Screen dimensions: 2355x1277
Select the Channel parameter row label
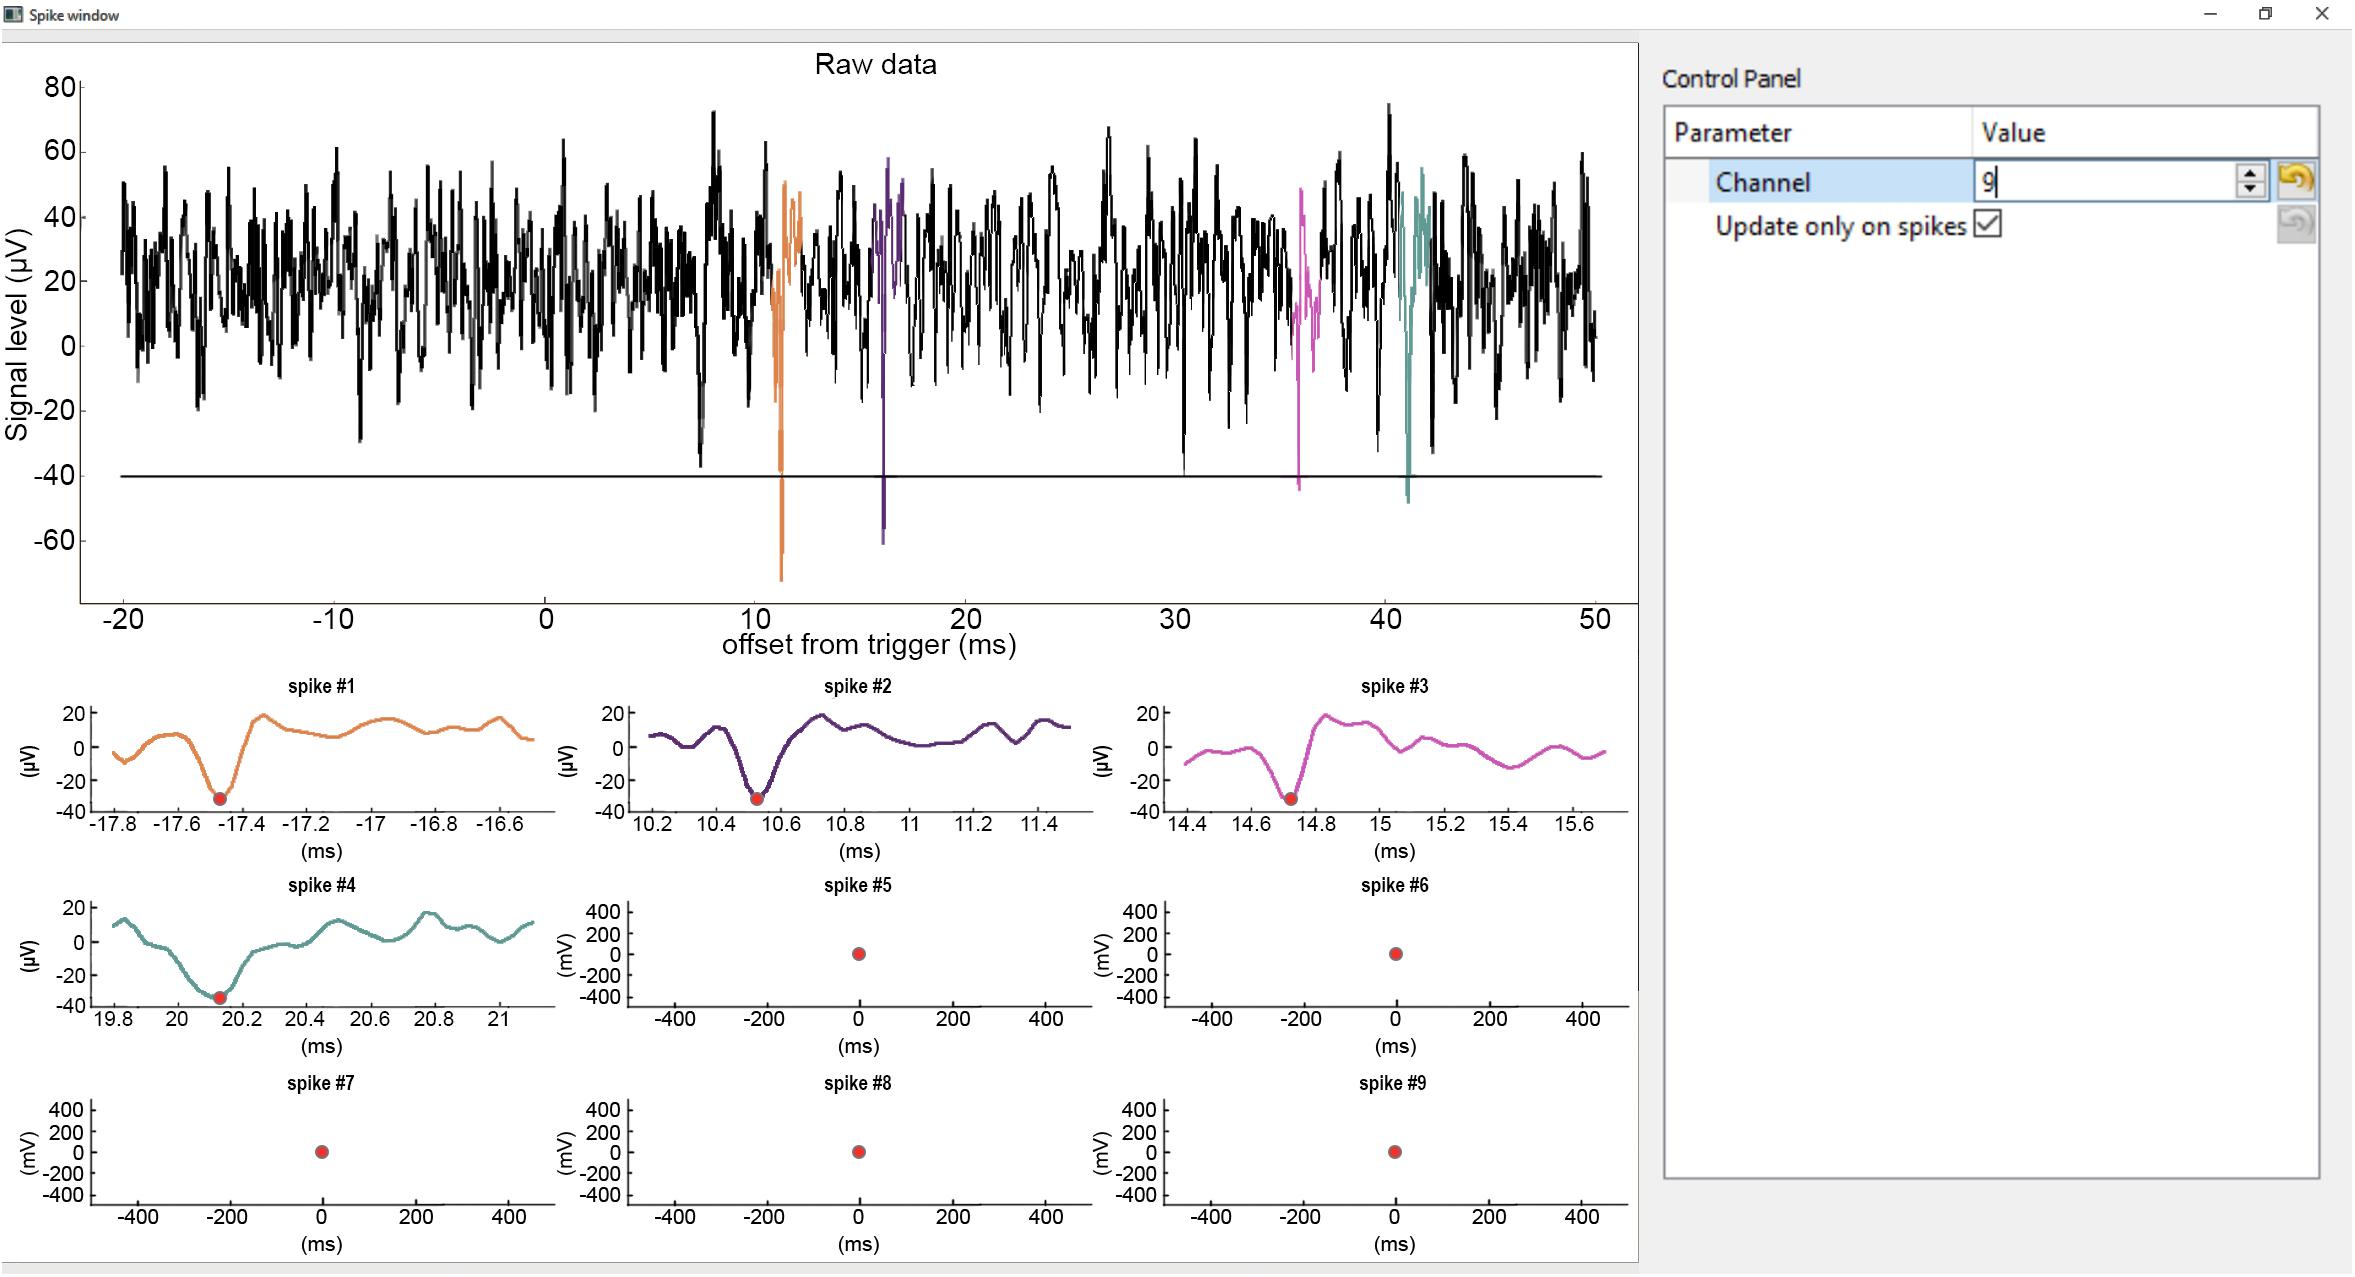pos(1762,182)
